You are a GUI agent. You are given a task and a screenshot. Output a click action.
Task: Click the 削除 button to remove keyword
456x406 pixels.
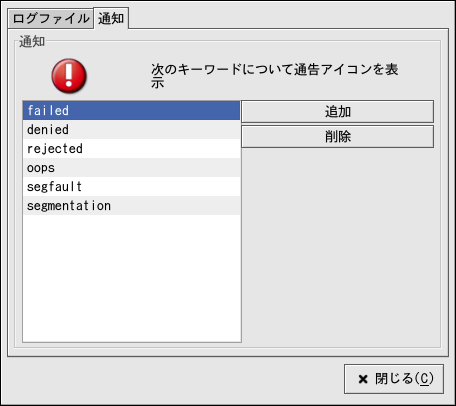tap(338, 137)
